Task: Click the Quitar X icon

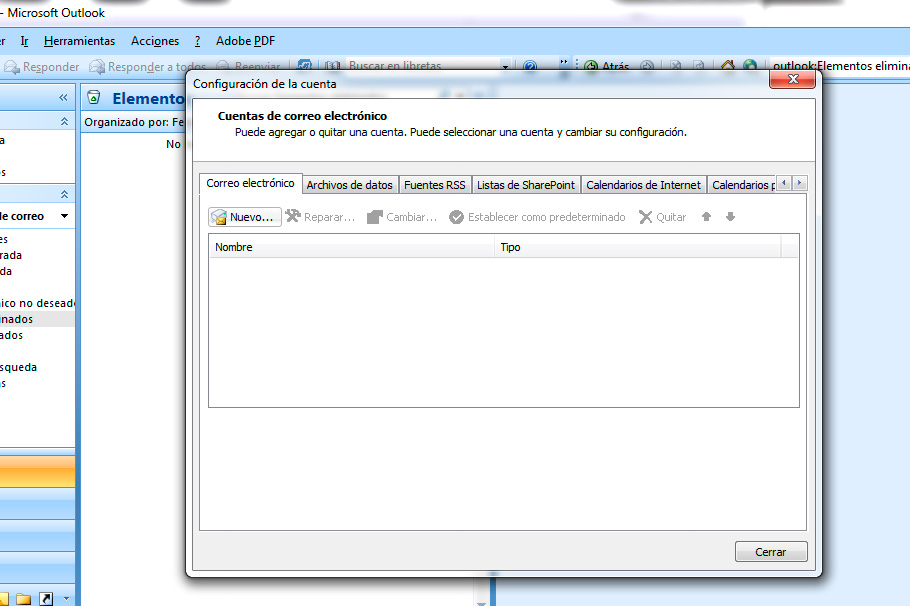Action: point(645,217)
